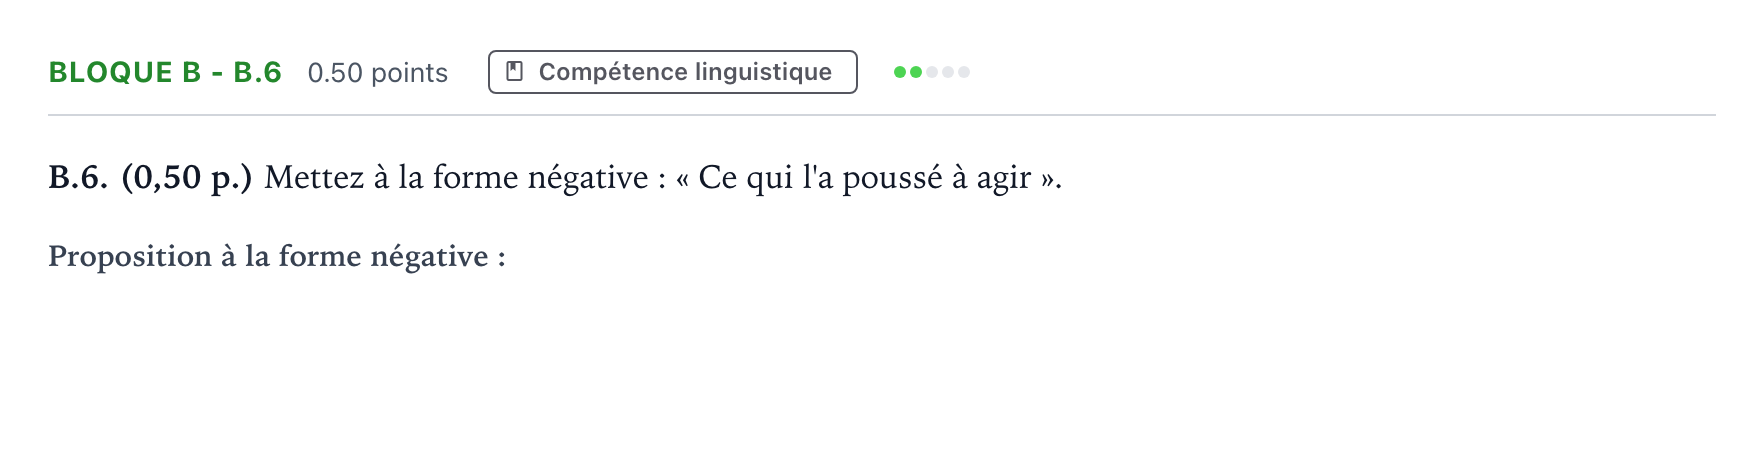Click the third gray difficulty dot
The image size is (1764, 460).
coord(932,72)
